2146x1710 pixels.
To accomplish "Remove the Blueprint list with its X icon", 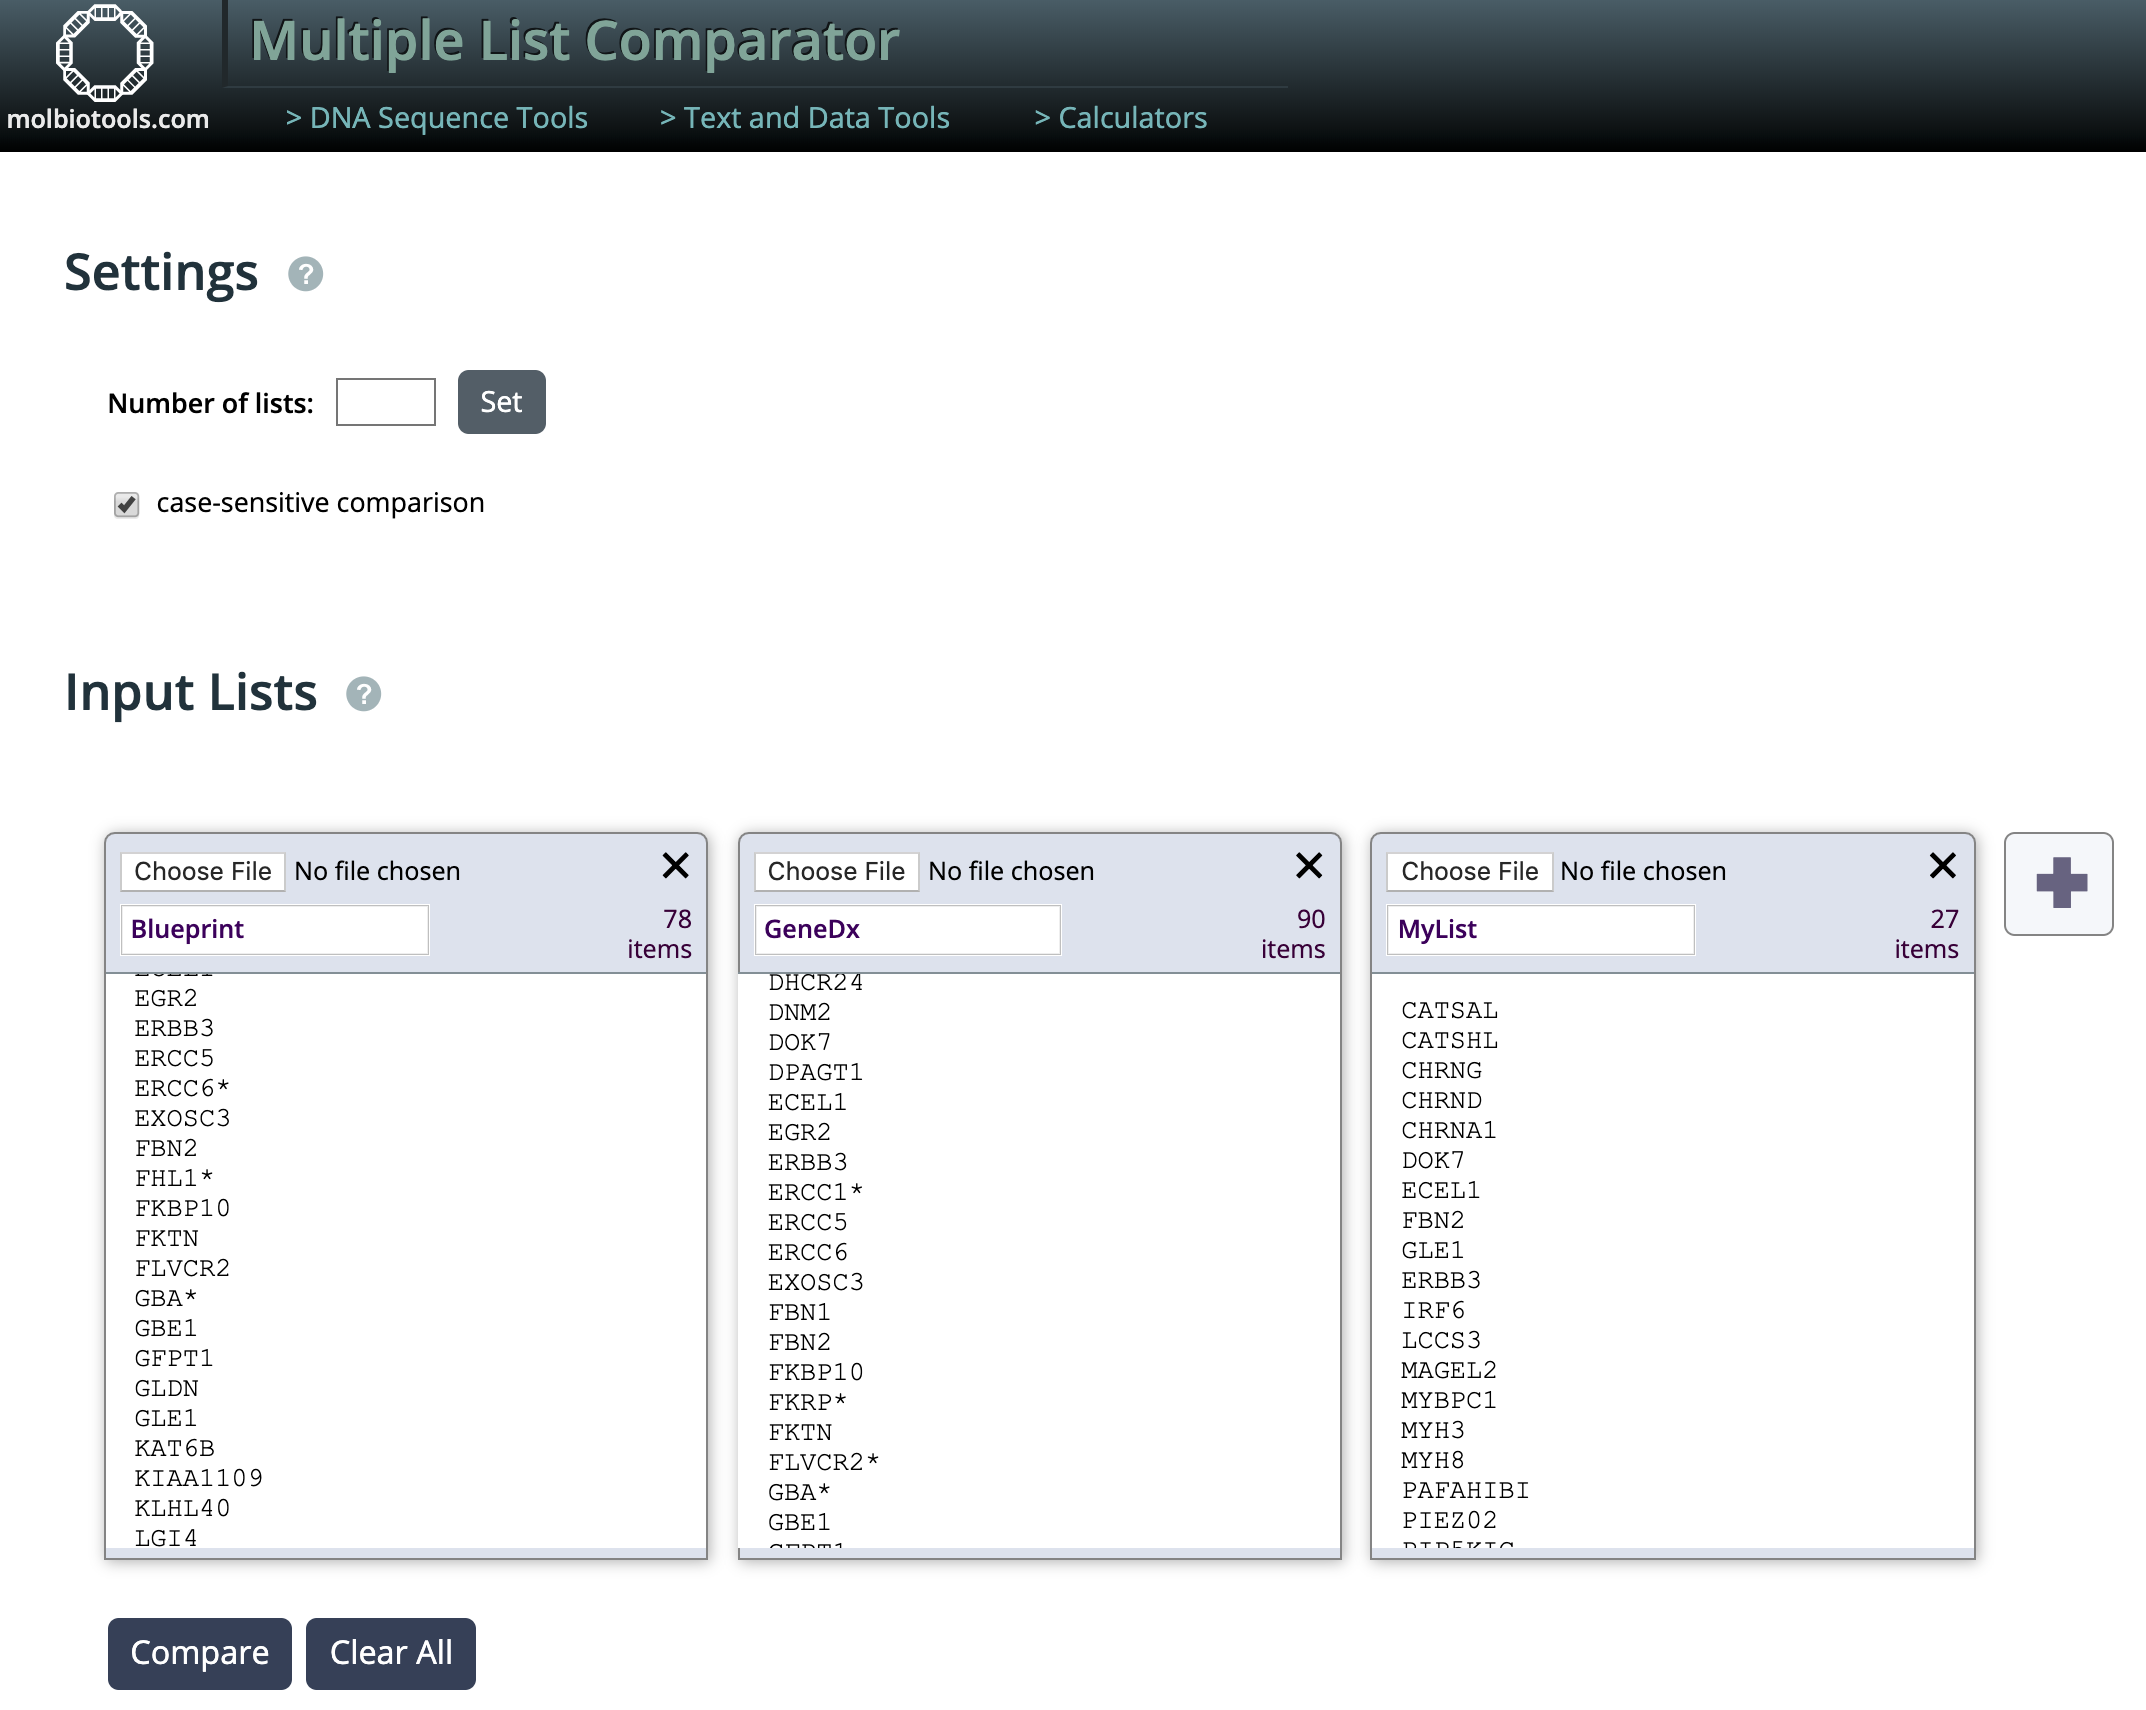I will [676, 866].
